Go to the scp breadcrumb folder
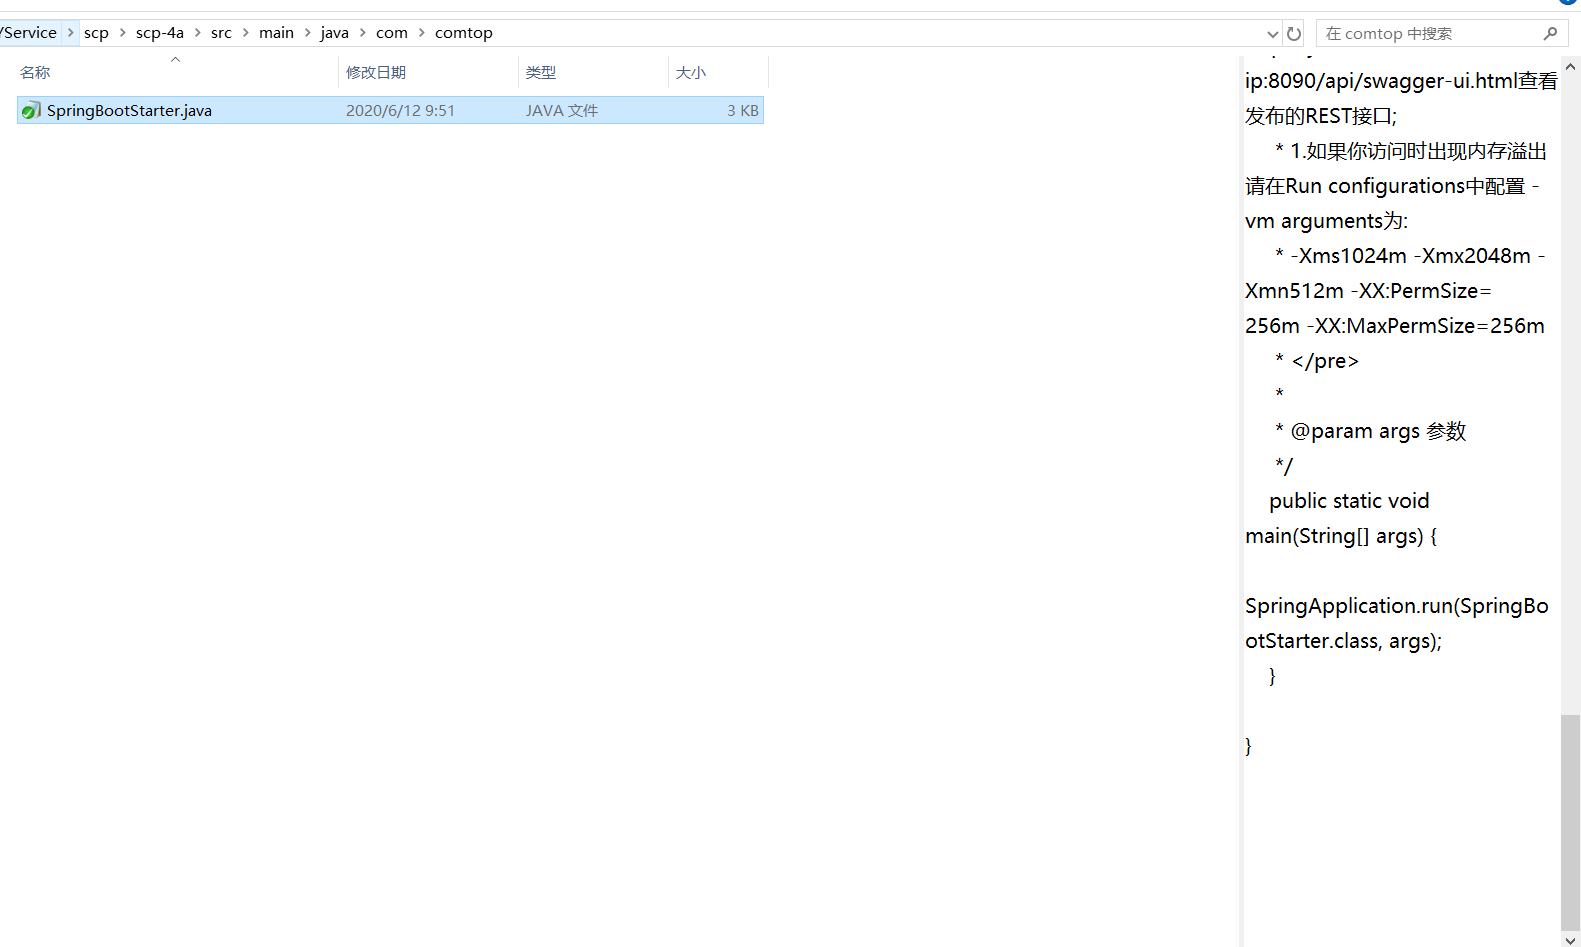Viewport: 1581px width, 947px height. (96, 32)
